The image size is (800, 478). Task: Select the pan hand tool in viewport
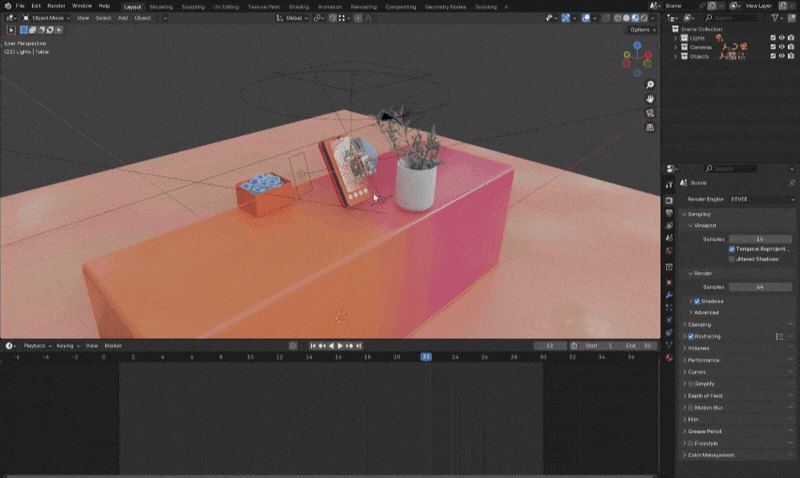[x=650, y=99]
